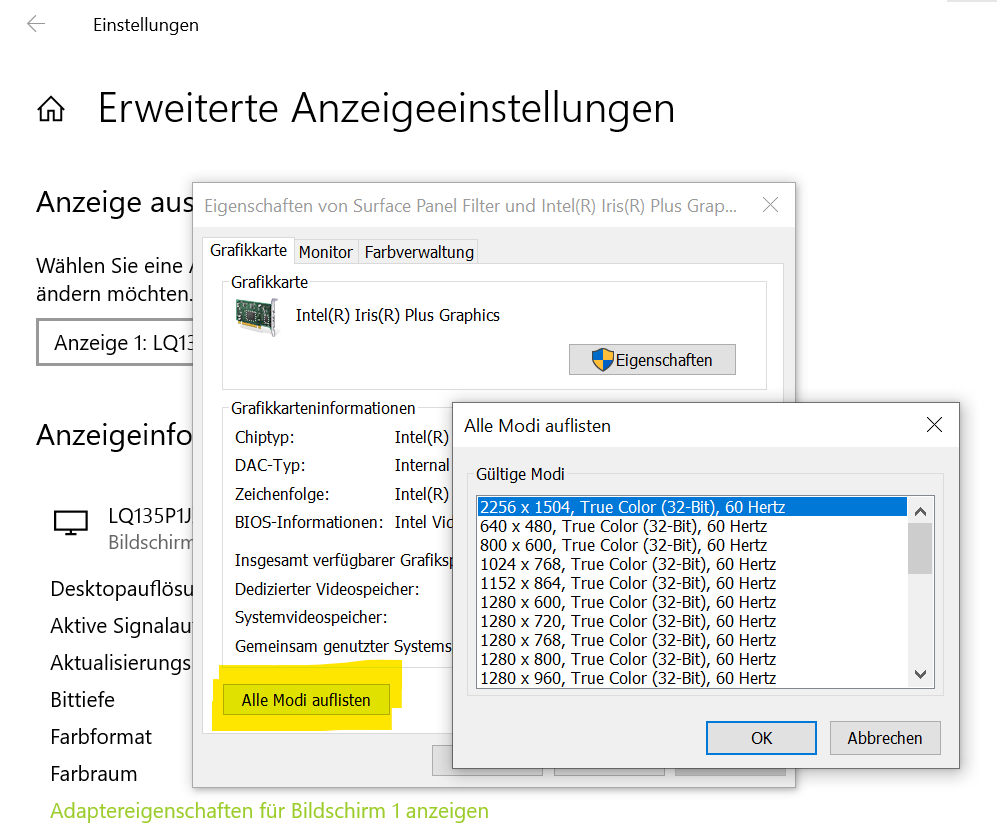
Task: Click the back arrow in Einstellungen
Action: coord(36,24)
